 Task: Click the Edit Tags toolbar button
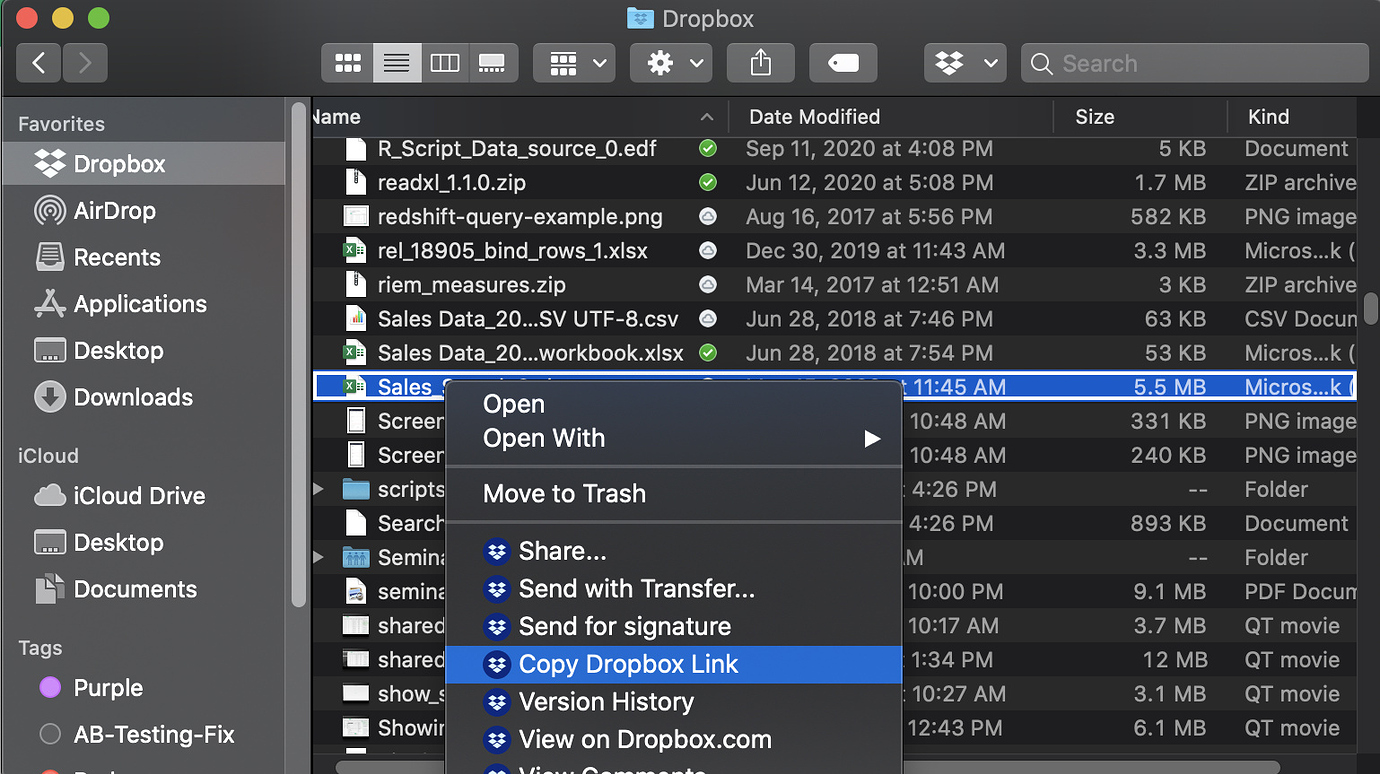843,63
